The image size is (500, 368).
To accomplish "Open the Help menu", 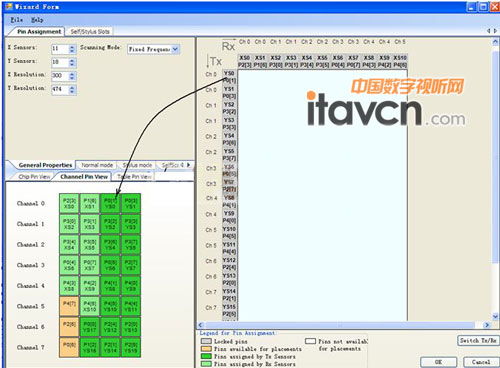I will tap(37, 20).
